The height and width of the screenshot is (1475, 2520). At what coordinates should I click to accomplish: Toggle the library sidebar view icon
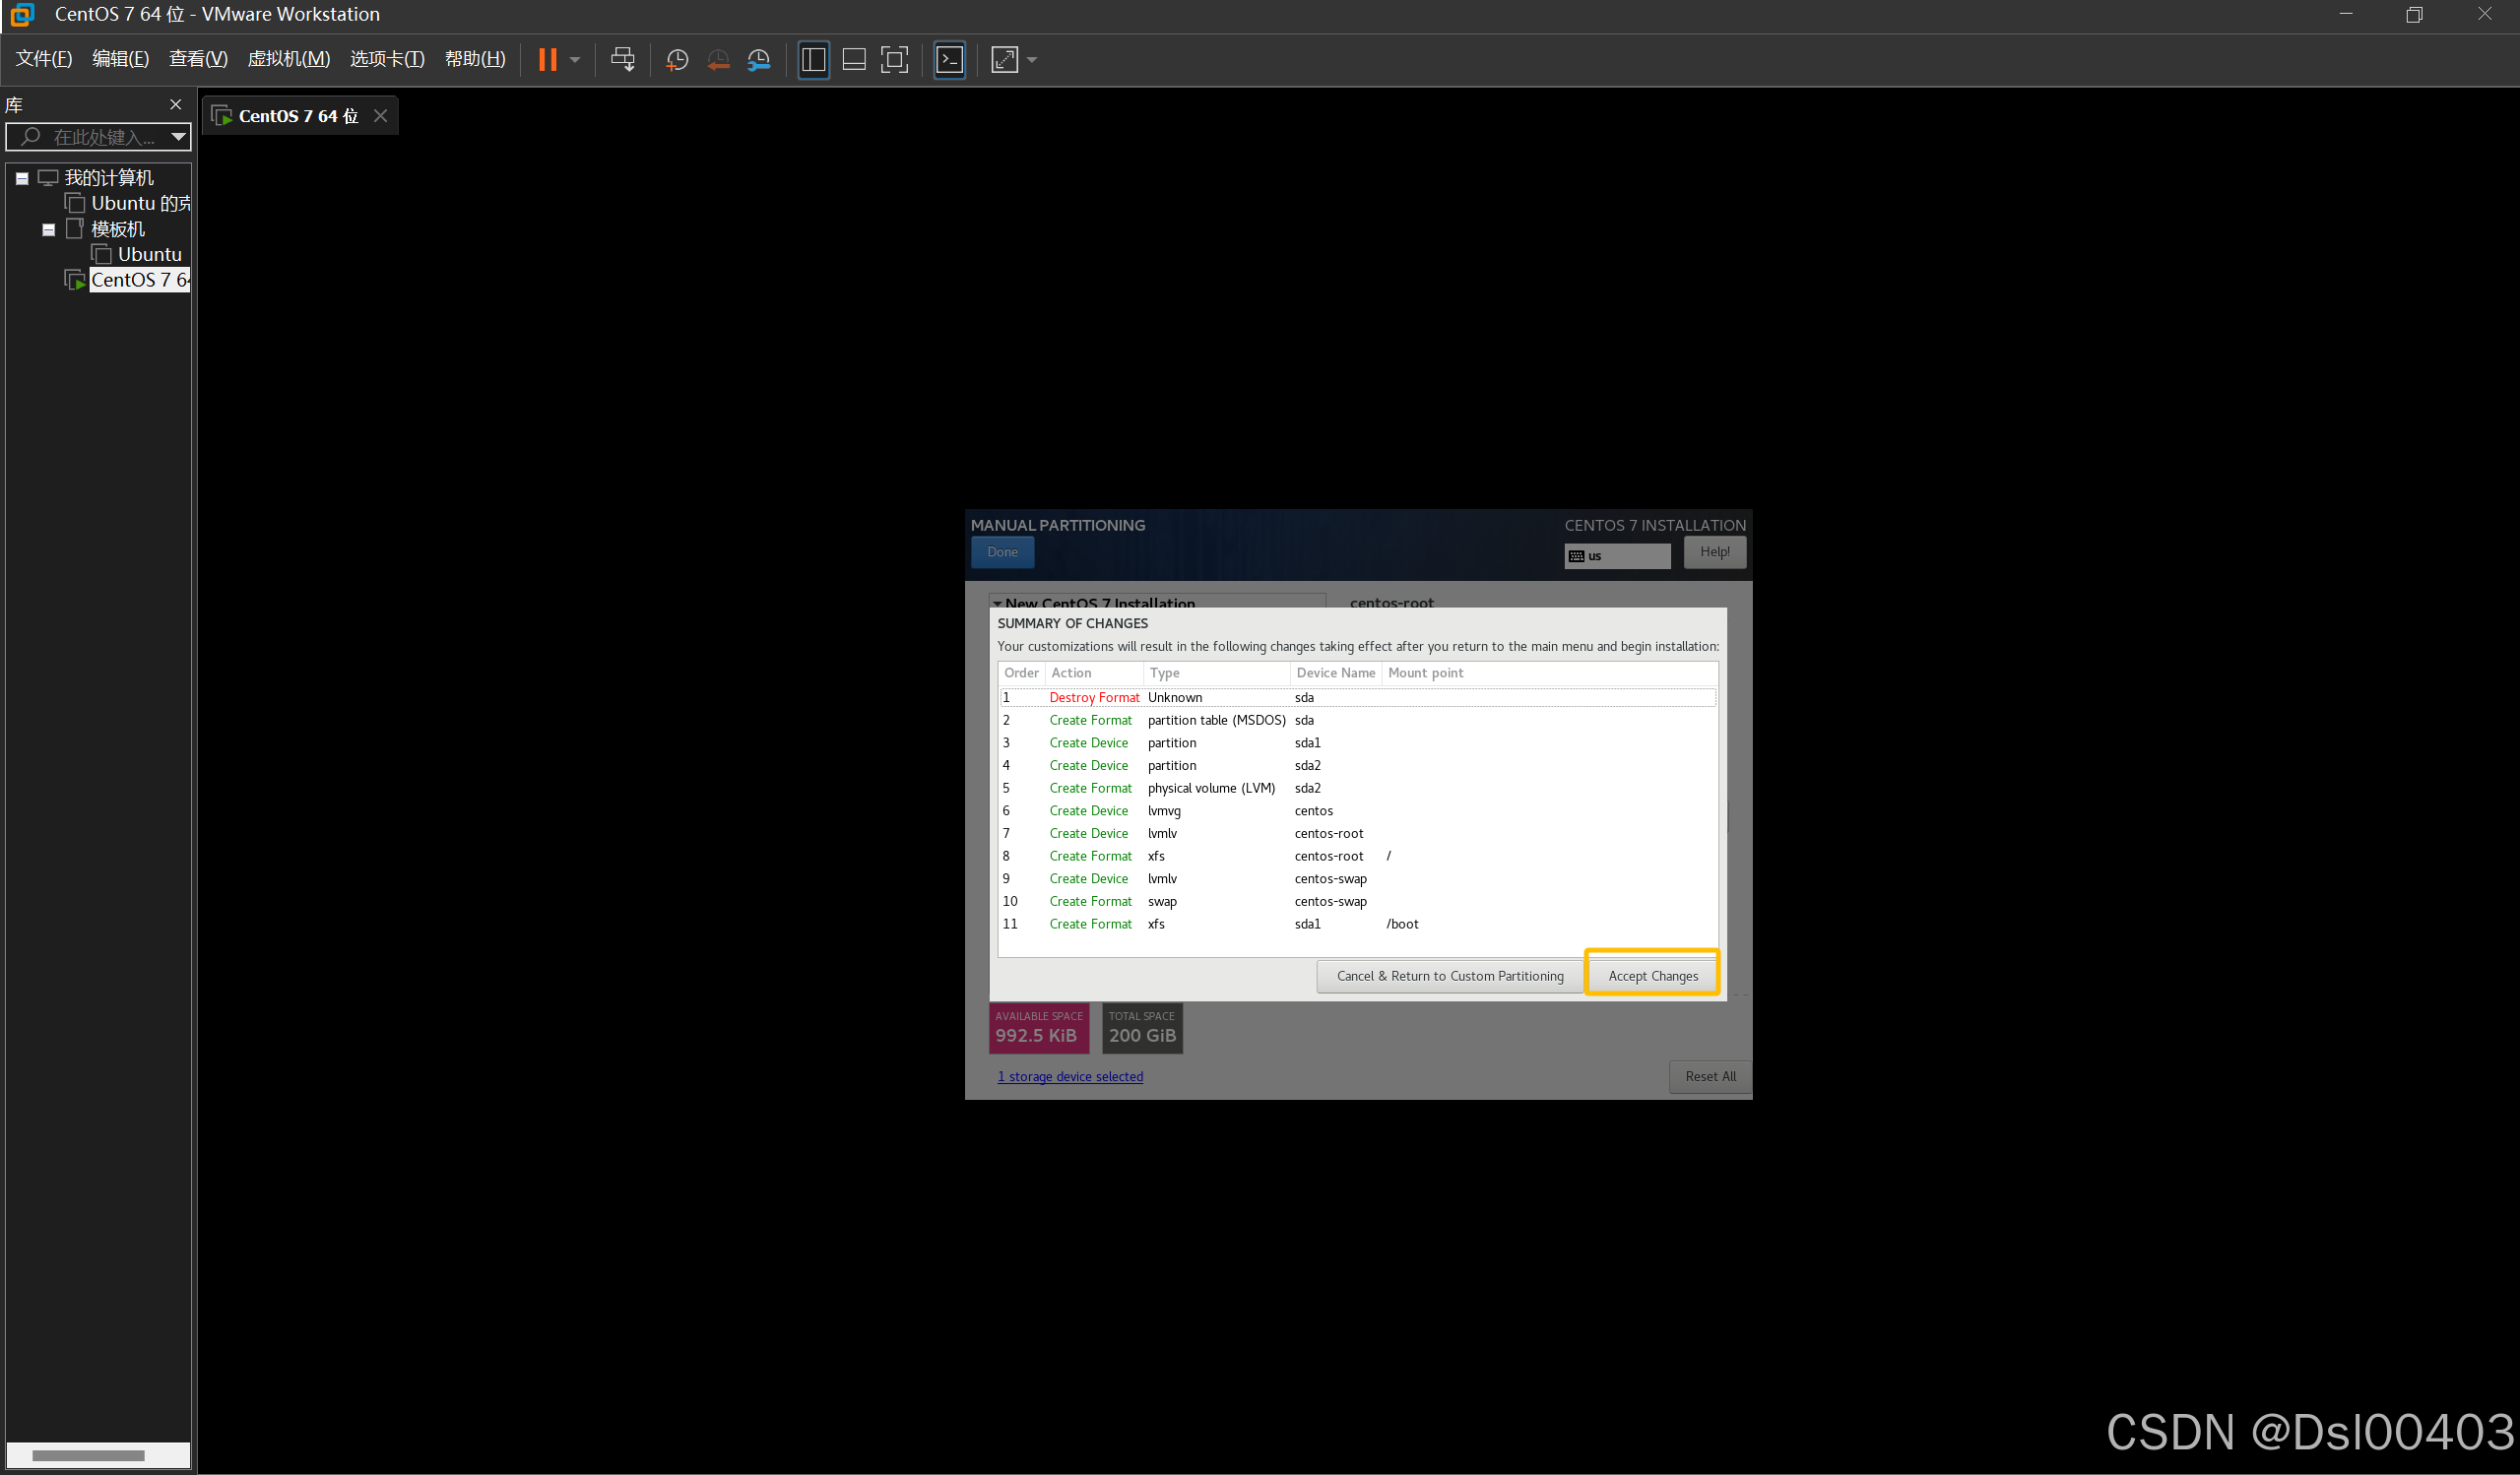click(813, 60)
